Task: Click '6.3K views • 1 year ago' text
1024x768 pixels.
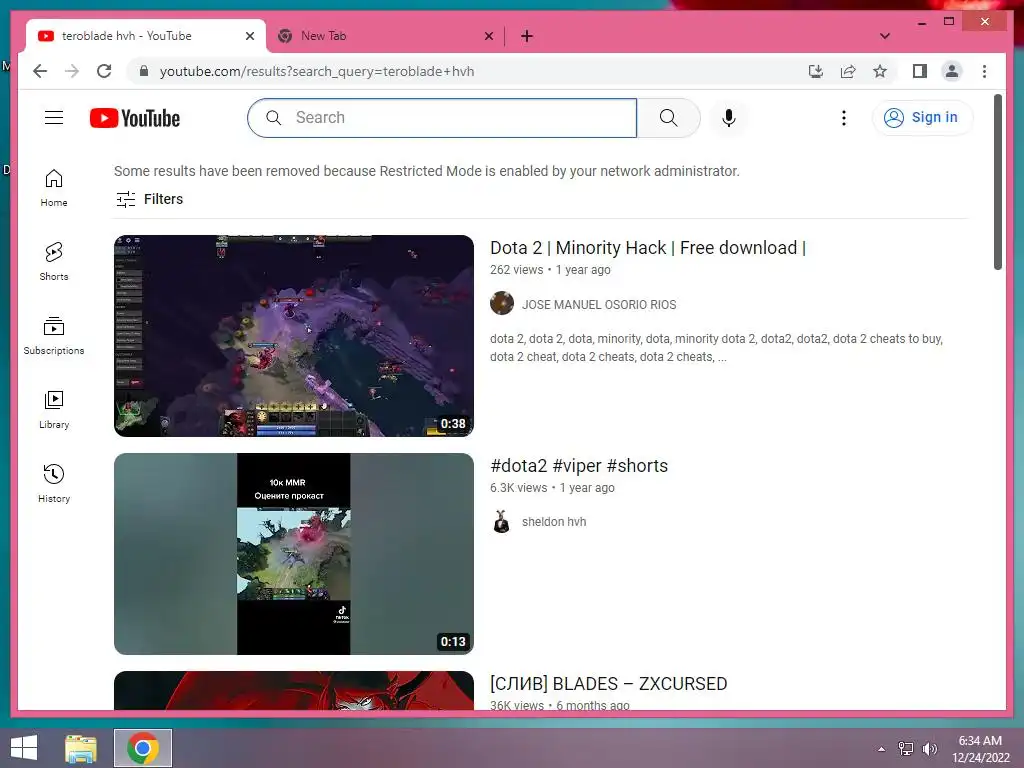Action: point(552,488)
